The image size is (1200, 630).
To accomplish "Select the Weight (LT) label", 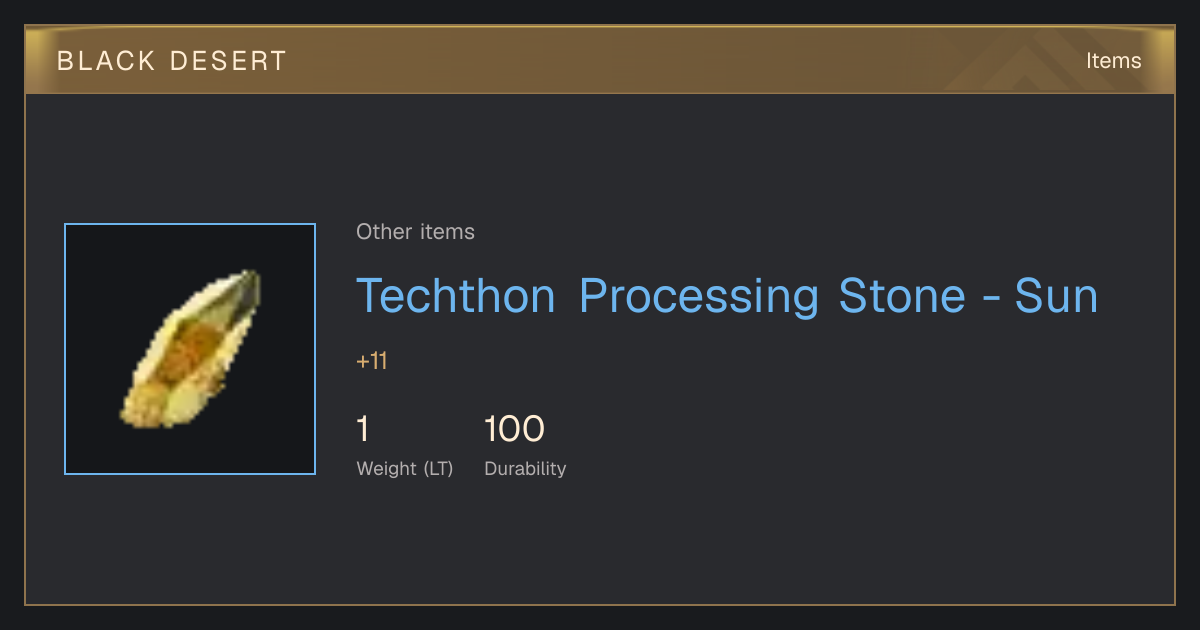I will 405,469.
